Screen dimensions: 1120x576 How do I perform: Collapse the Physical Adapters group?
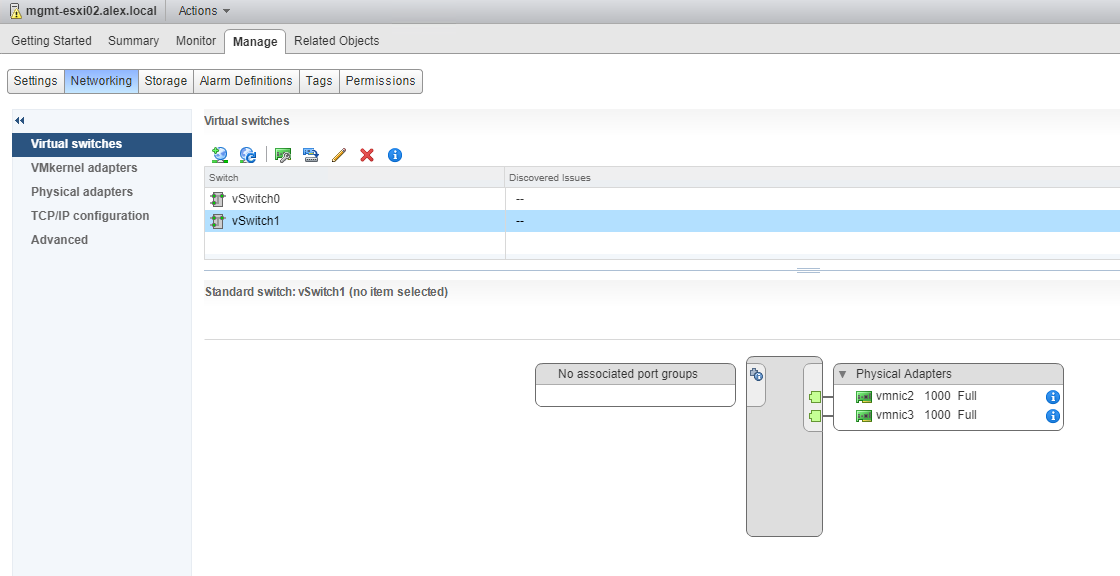tap(842, 374)
